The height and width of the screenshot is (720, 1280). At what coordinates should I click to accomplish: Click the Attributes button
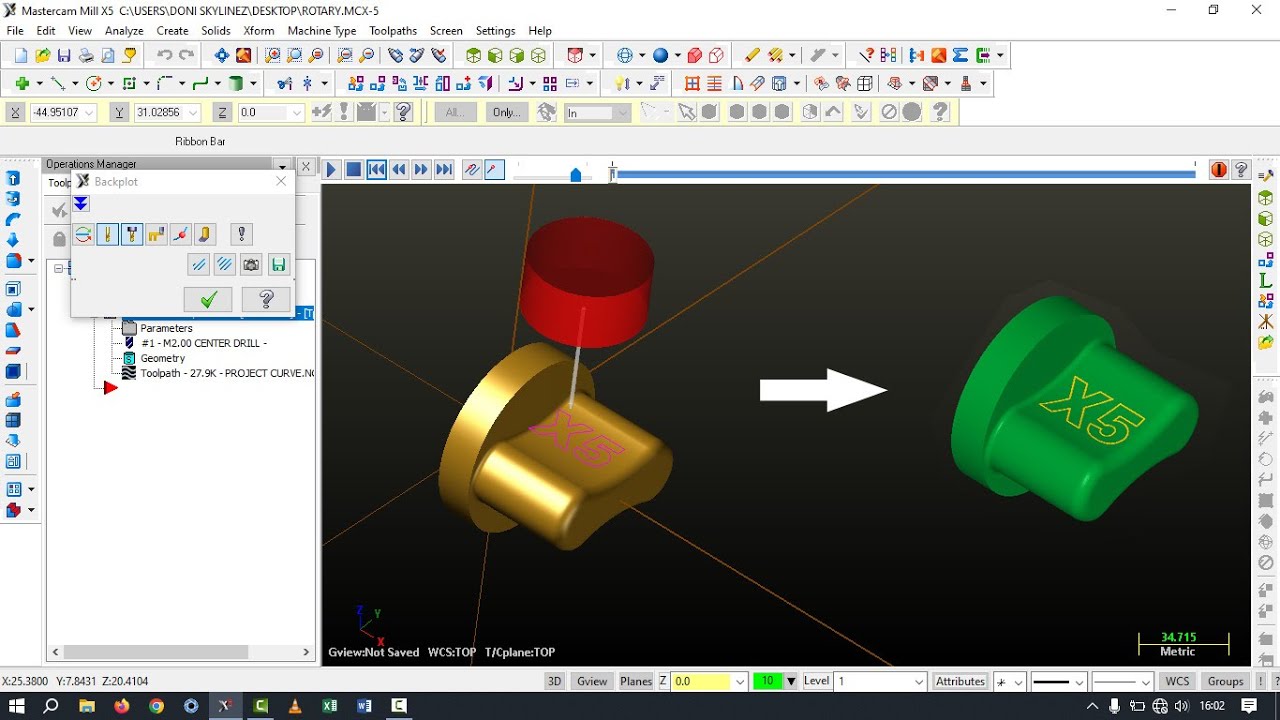[961, 681]
